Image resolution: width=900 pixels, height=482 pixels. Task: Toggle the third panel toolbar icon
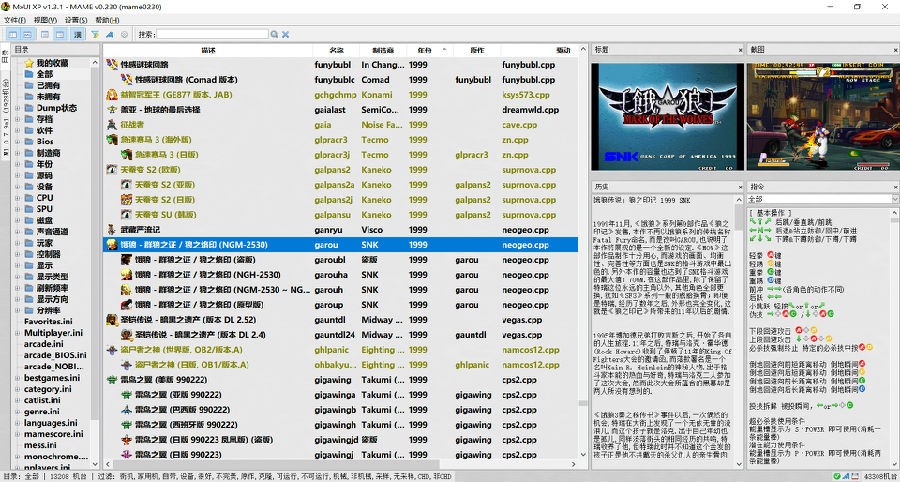click(44, 34)
